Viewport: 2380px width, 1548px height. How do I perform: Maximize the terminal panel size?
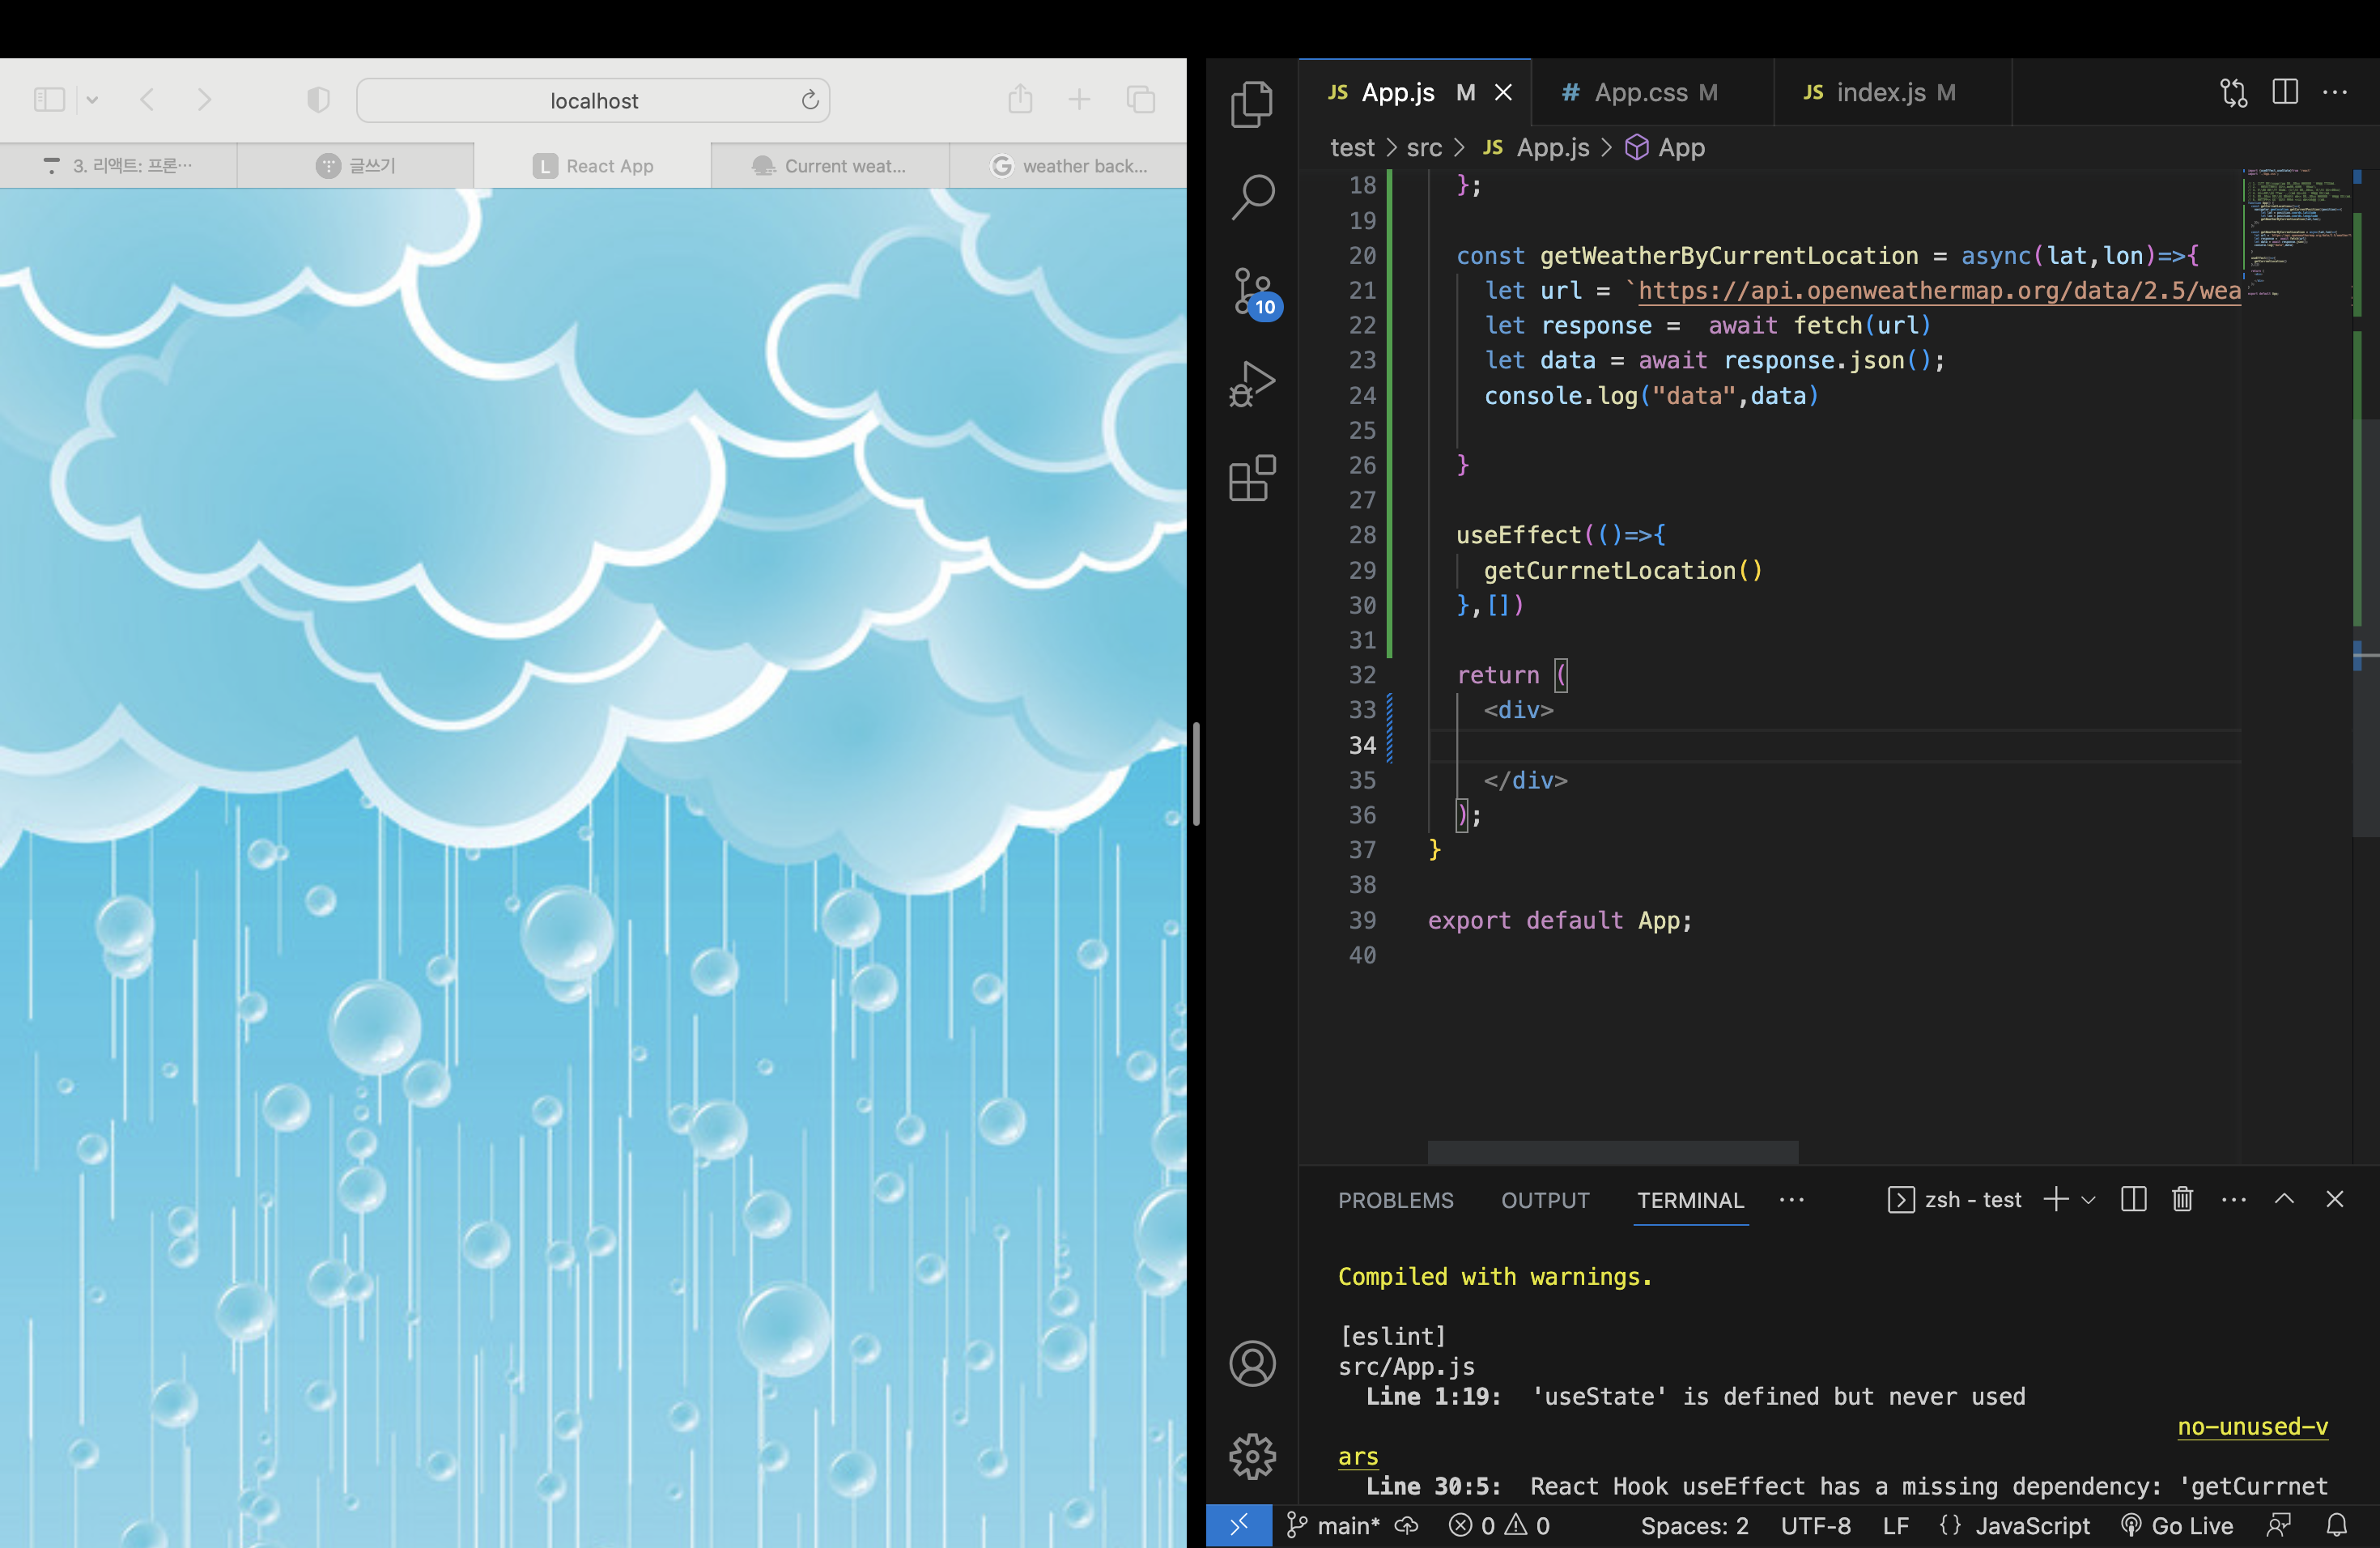coord(2284,1199)
